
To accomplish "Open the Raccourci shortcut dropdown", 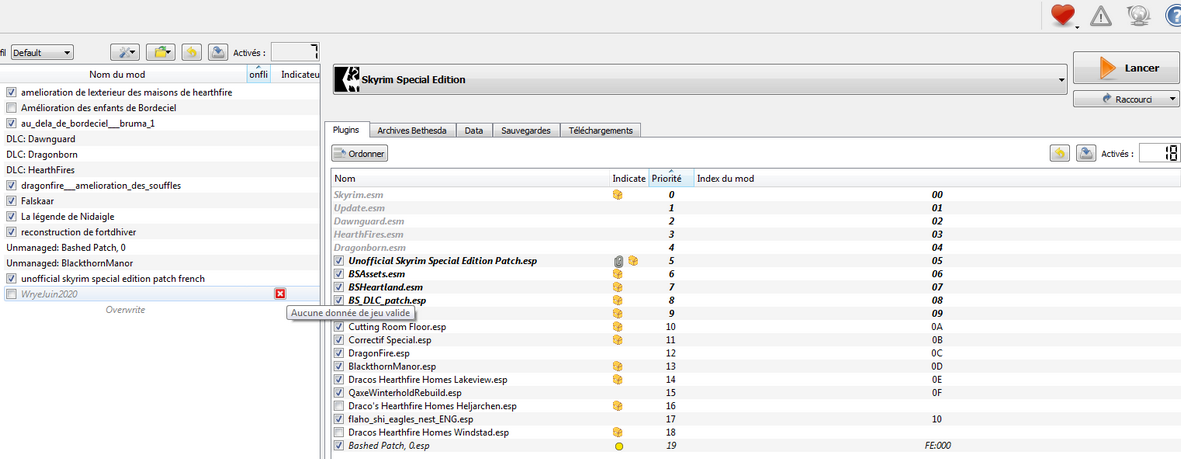I will coord(1126,99).
